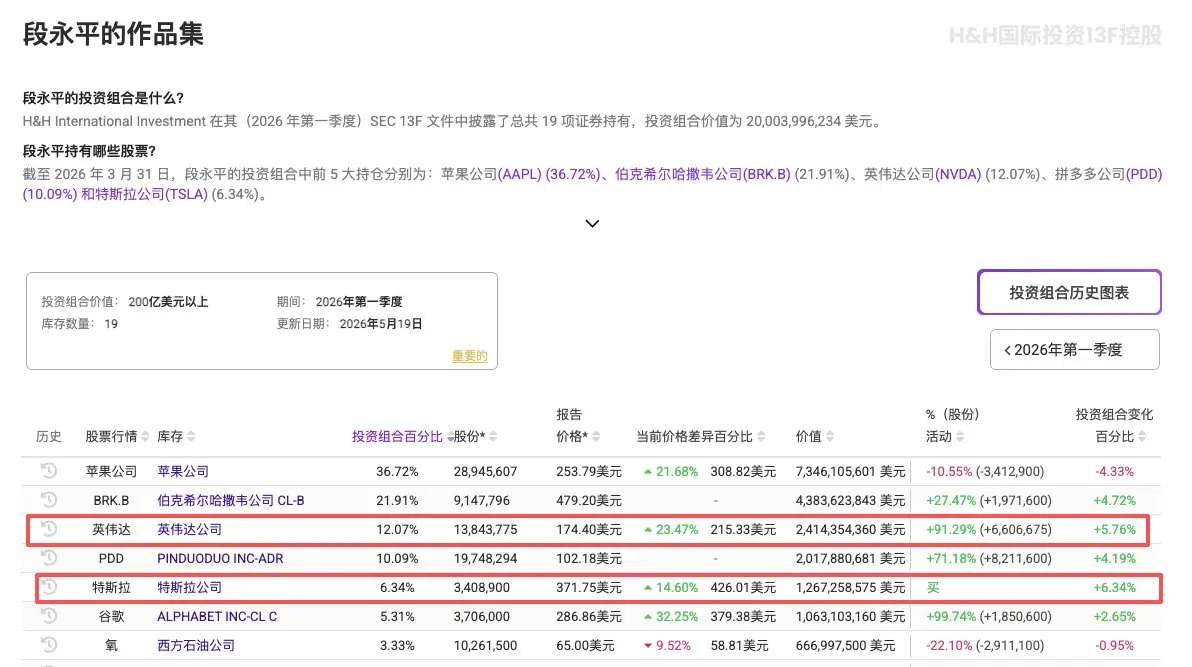
Task: Click the 历史 column header
Action: click(x=49, y=437)
